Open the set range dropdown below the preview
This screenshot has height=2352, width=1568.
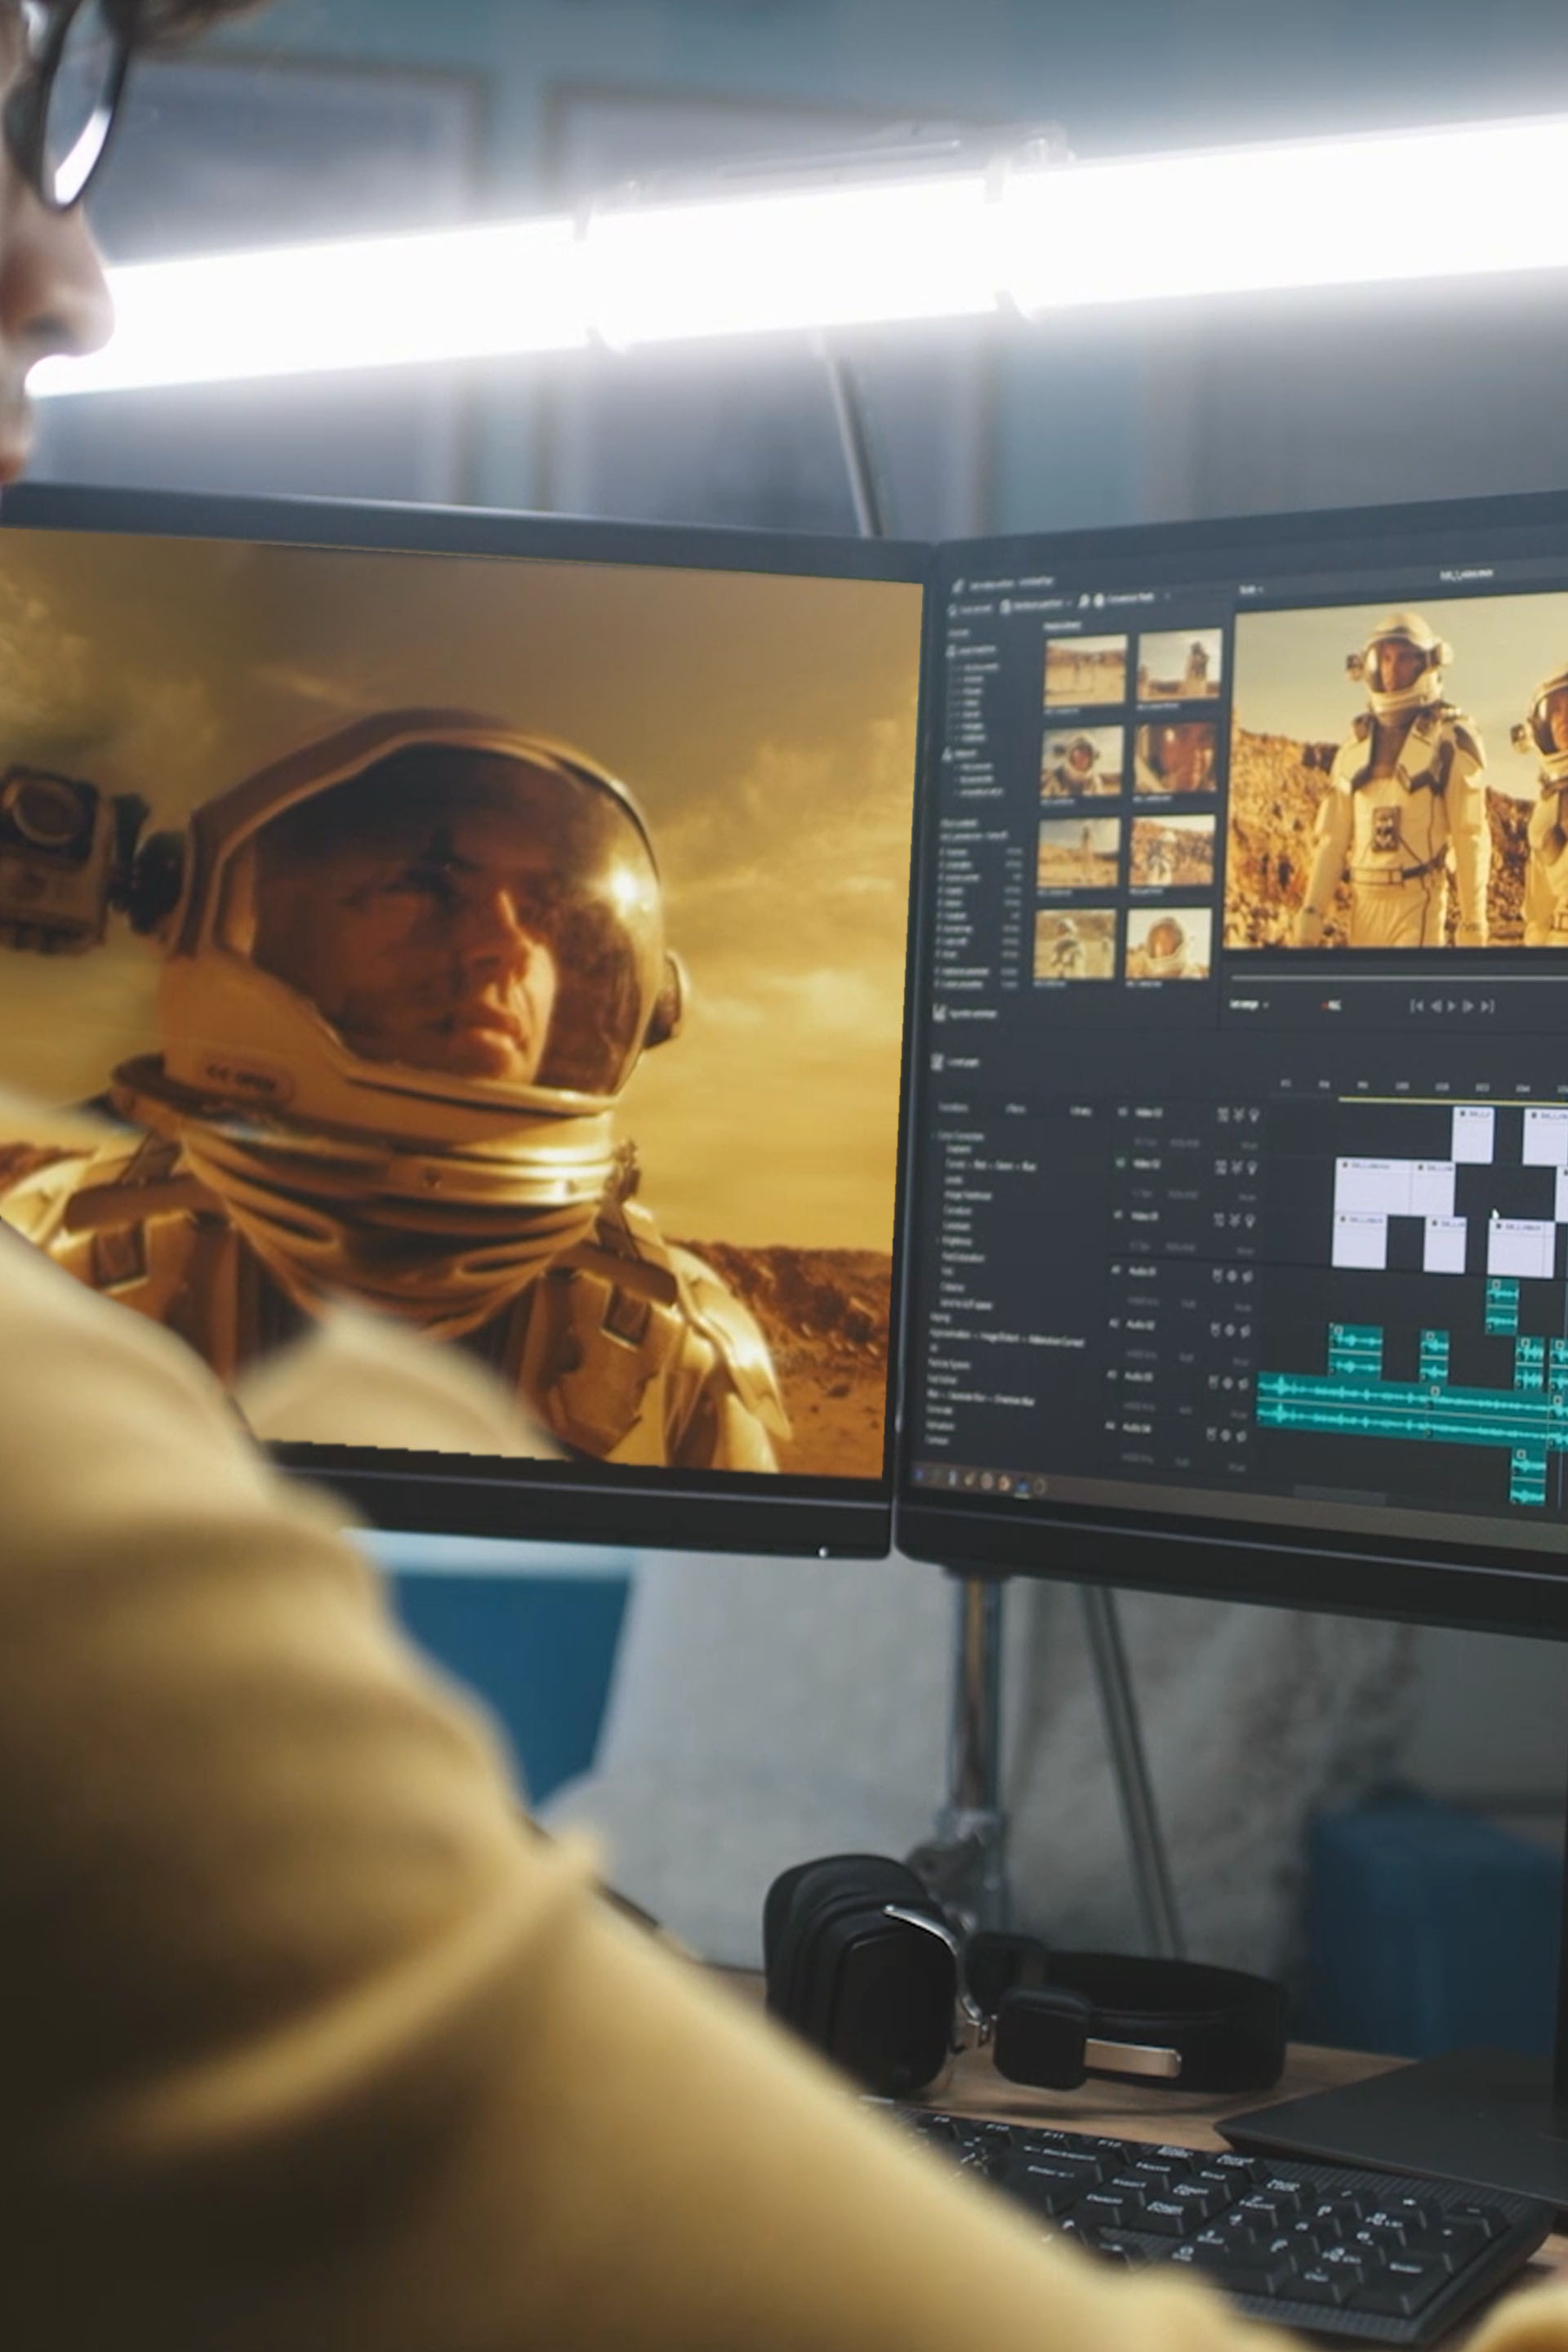[x=1248, y=1004]
